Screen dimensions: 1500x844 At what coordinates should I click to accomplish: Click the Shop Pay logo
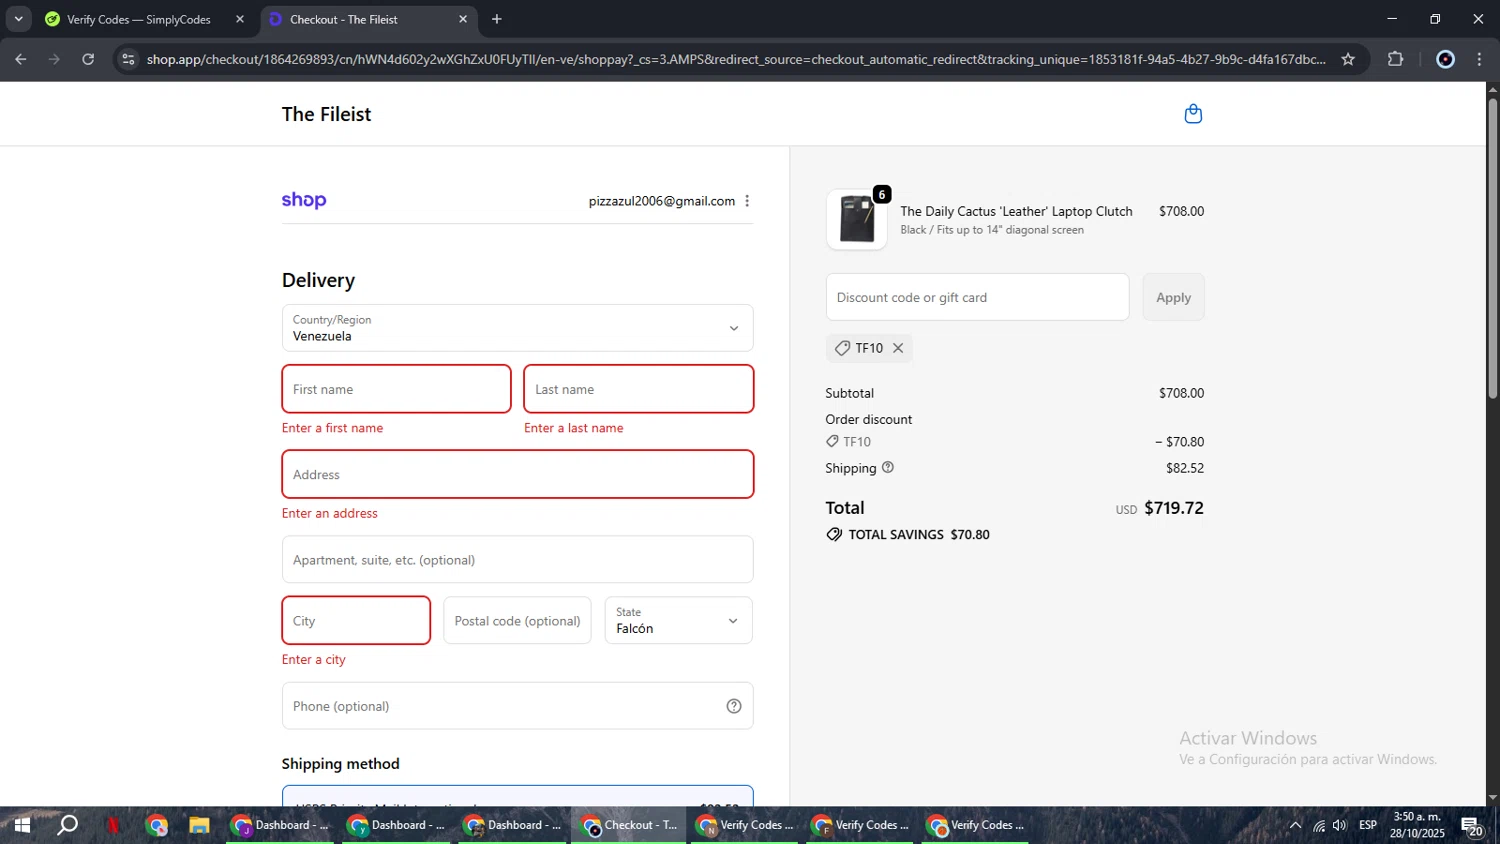(304, 200)
